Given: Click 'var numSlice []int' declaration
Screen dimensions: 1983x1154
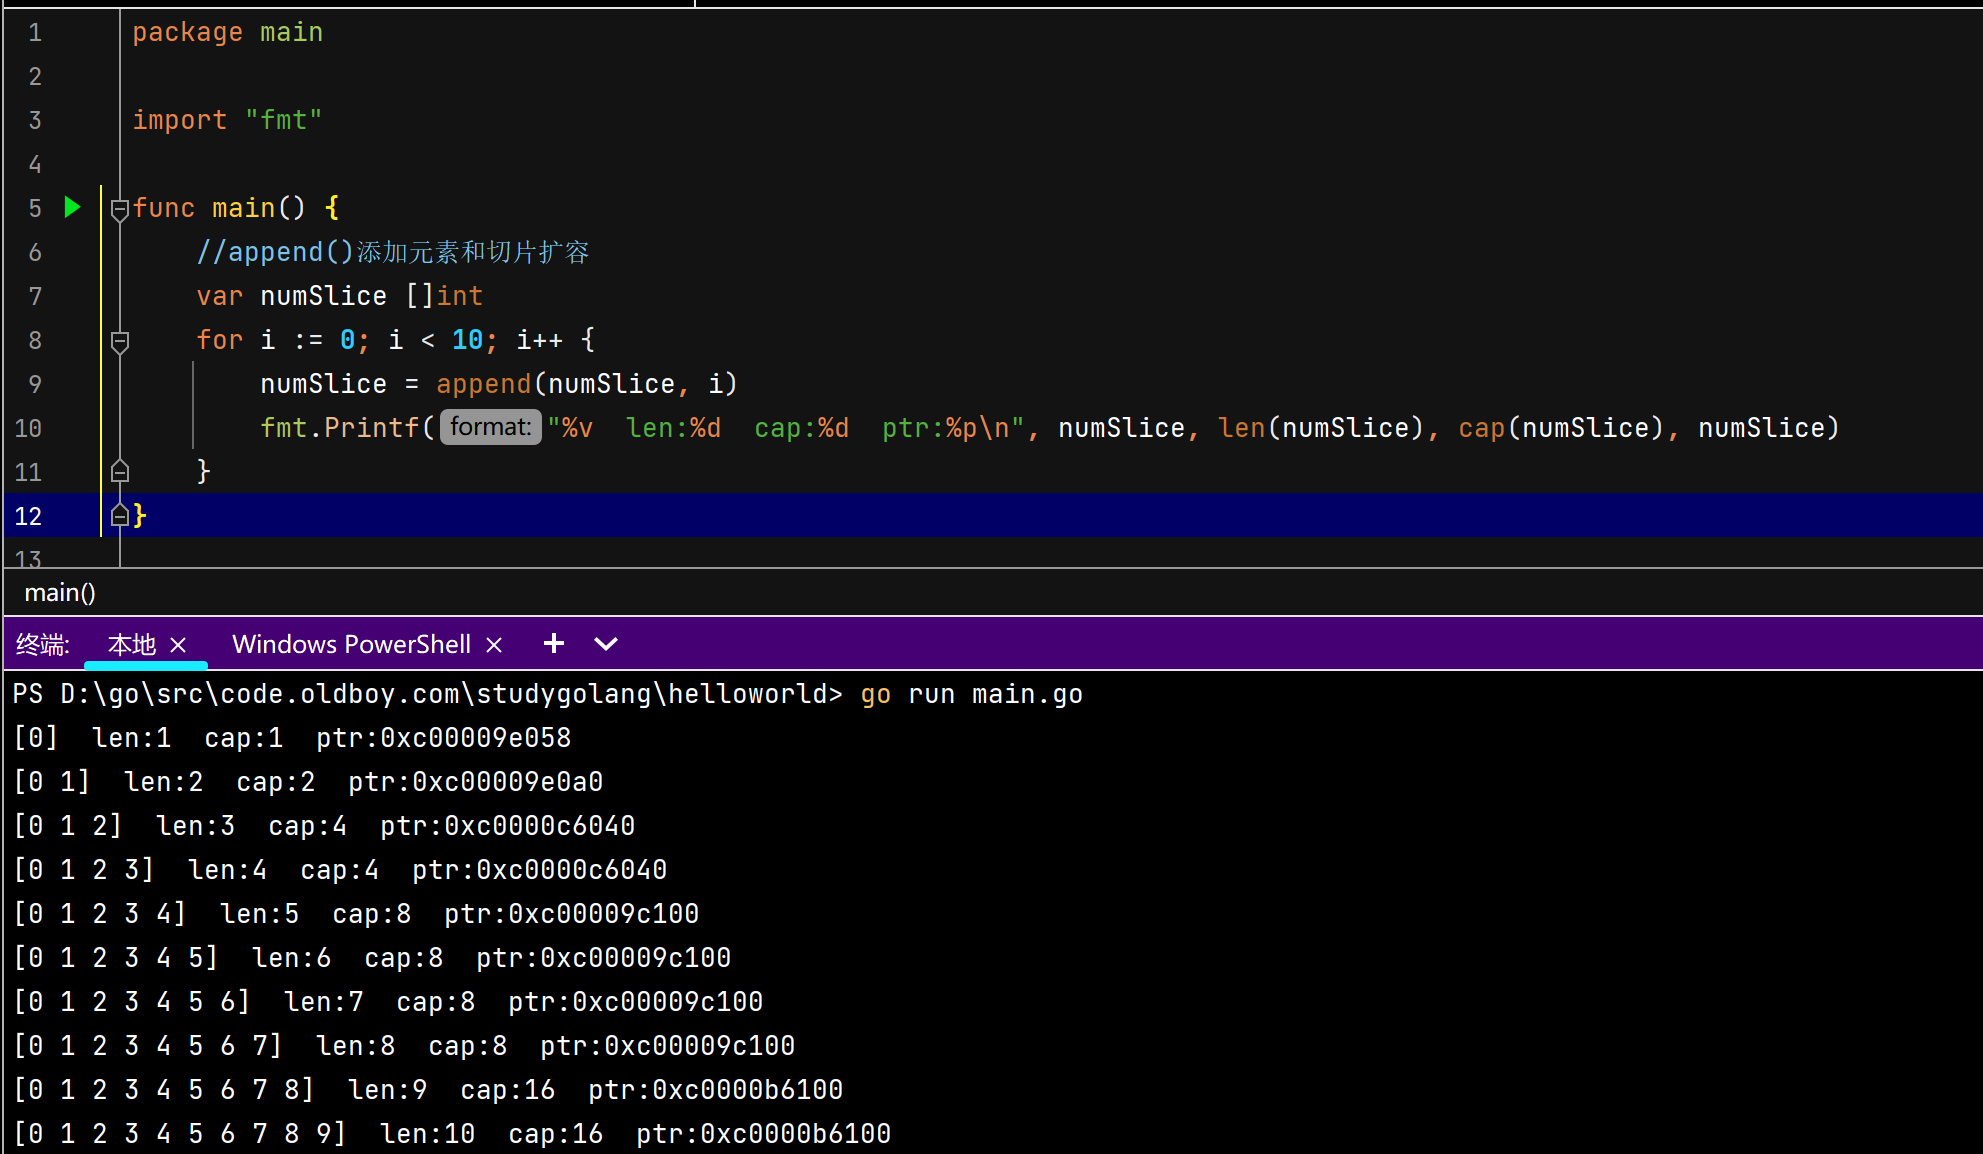Looking at the screenshot, I should pyautogui.click(x=340, y=296).
